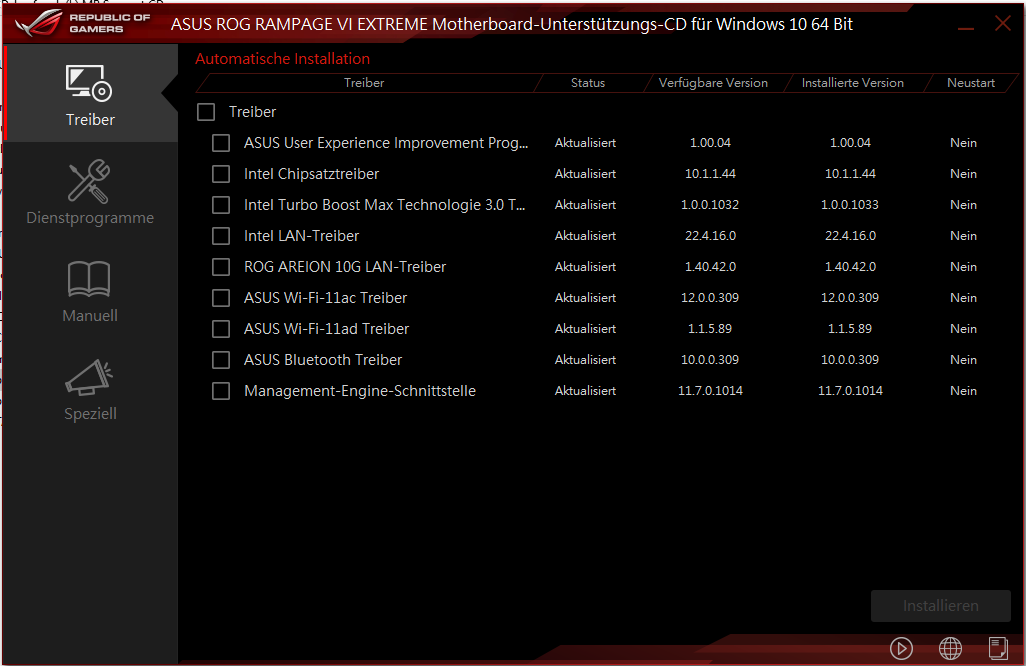
Task: Enable the ROG AREION 10G LAN-Treiber checkbox
Action: (x=221, y=267)
